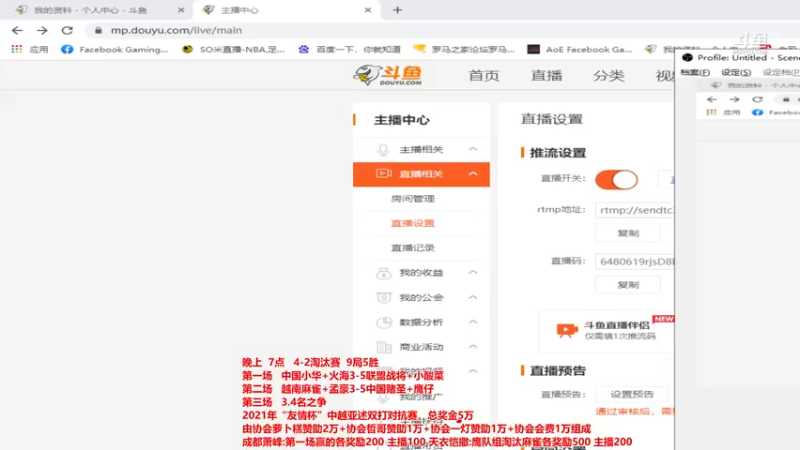Open the 罗马之家论坛 bookmark

(x=464, y=49)
